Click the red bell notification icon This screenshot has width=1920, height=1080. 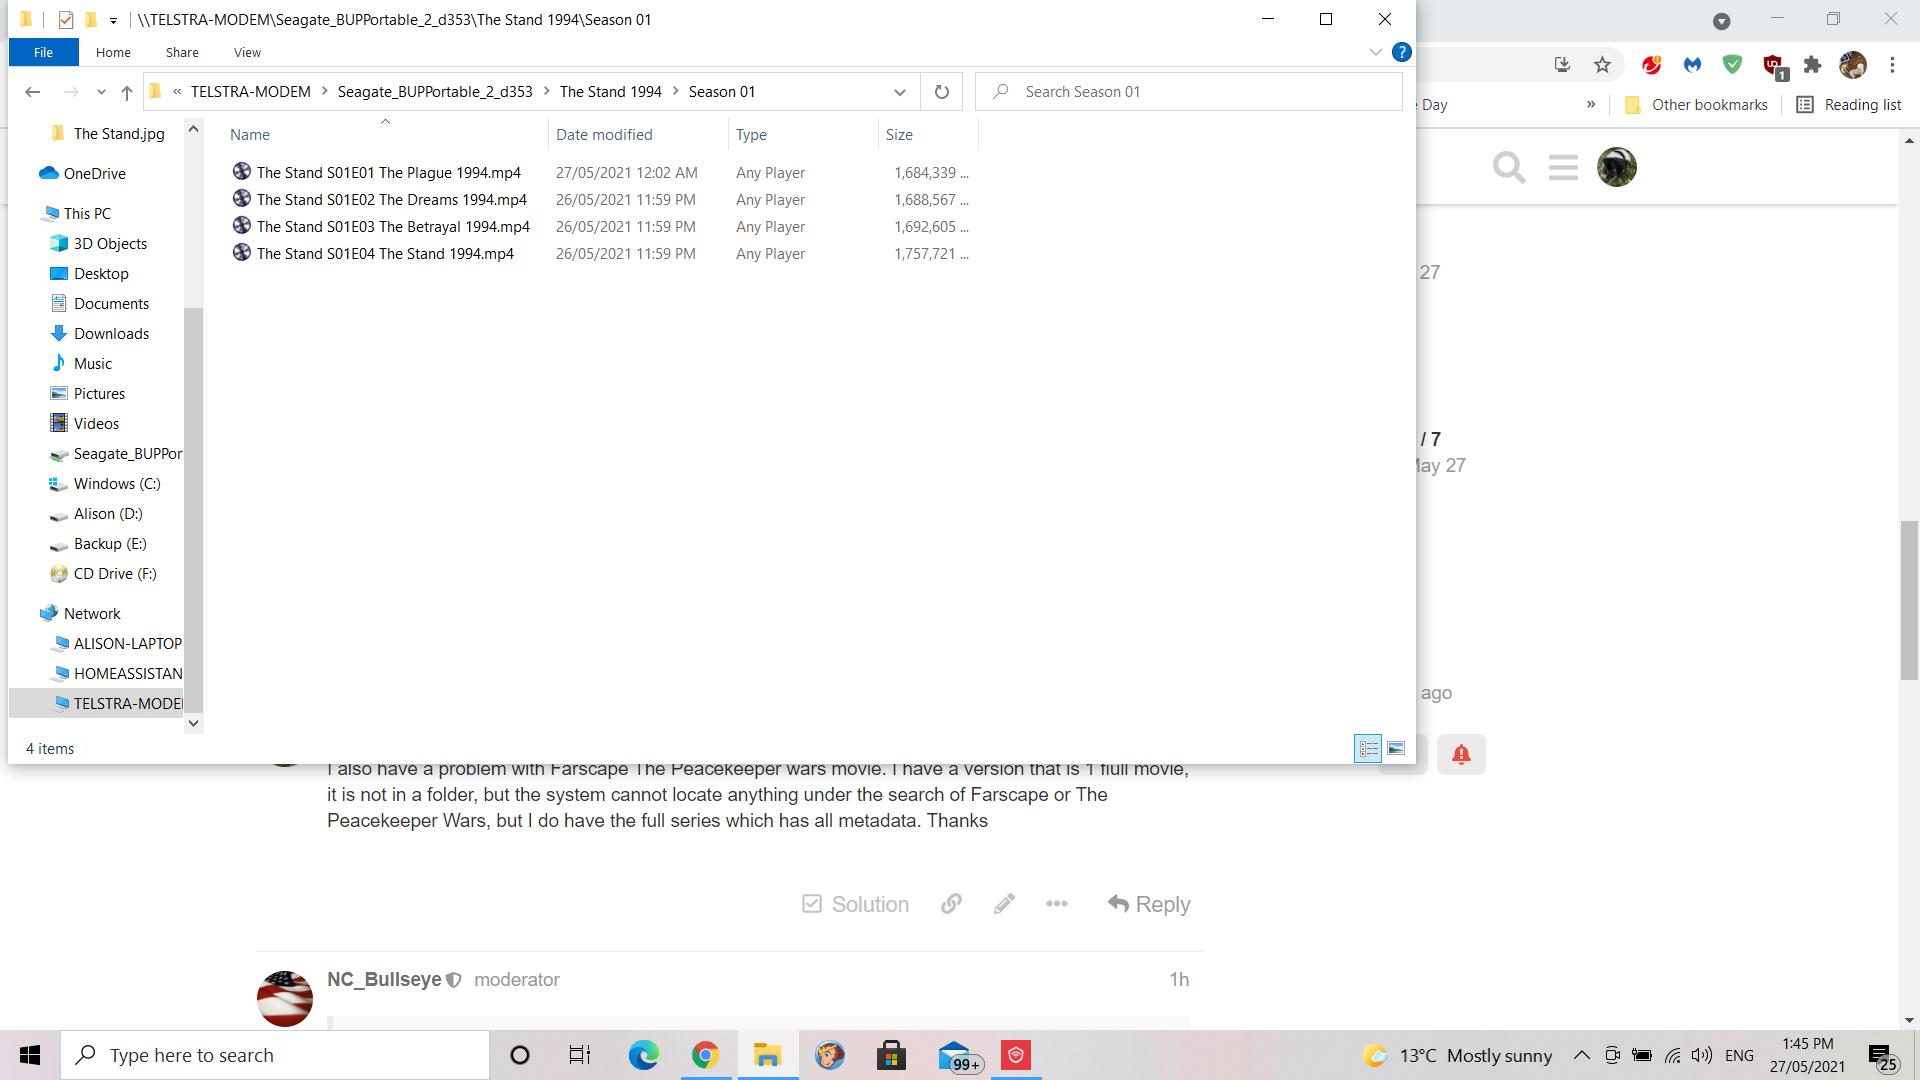point(1461,754)
